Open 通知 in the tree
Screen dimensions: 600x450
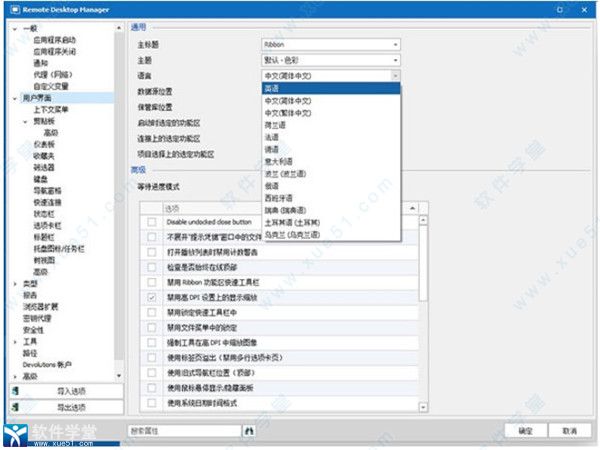(x=41, y=63)
